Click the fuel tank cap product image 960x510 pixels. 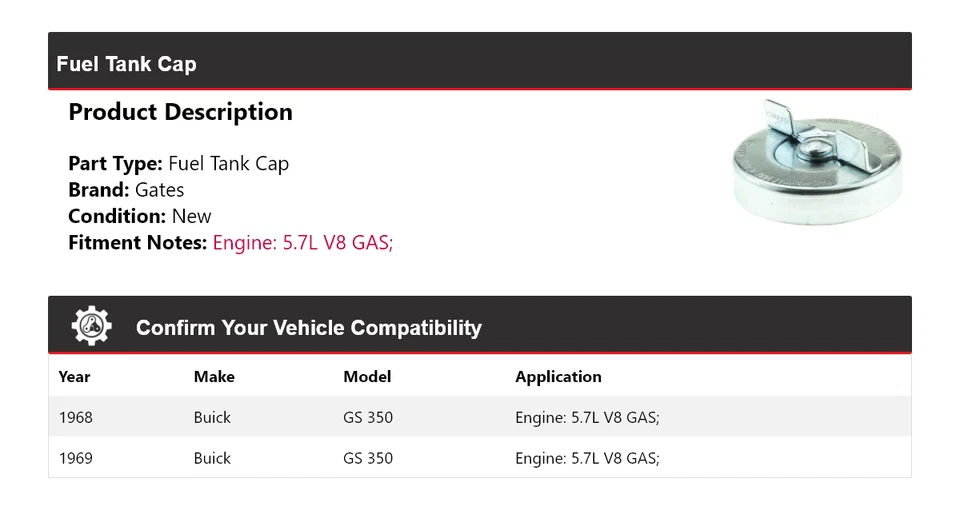(817, 160)
